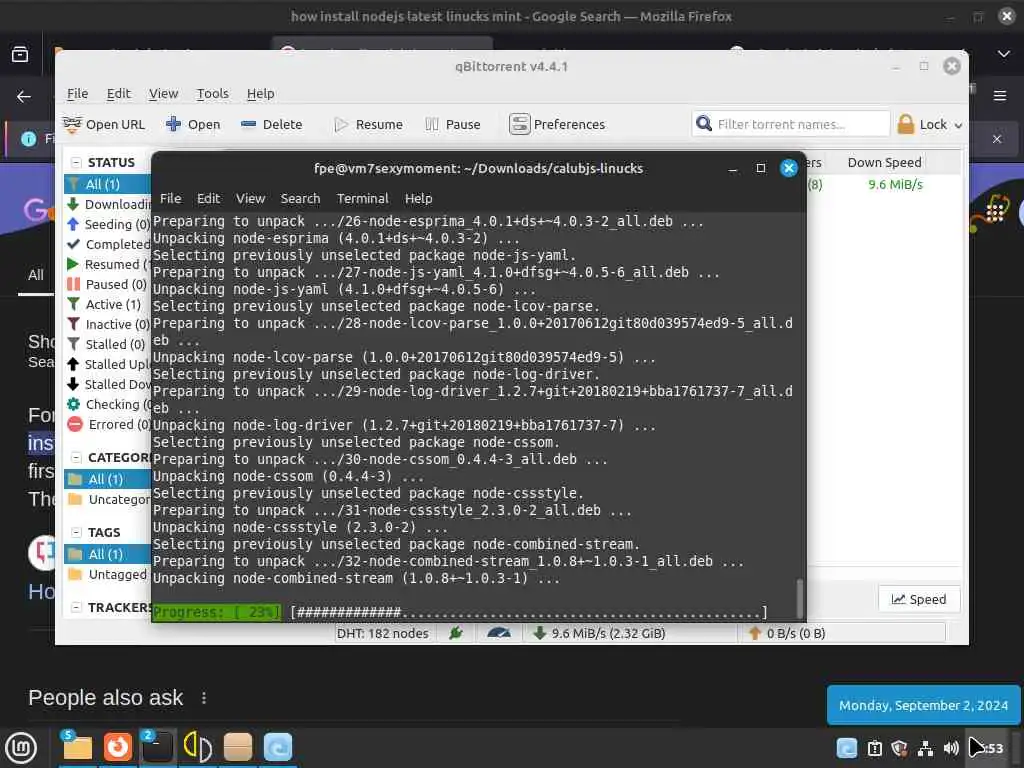Click Firefox back arrow button

24,97
